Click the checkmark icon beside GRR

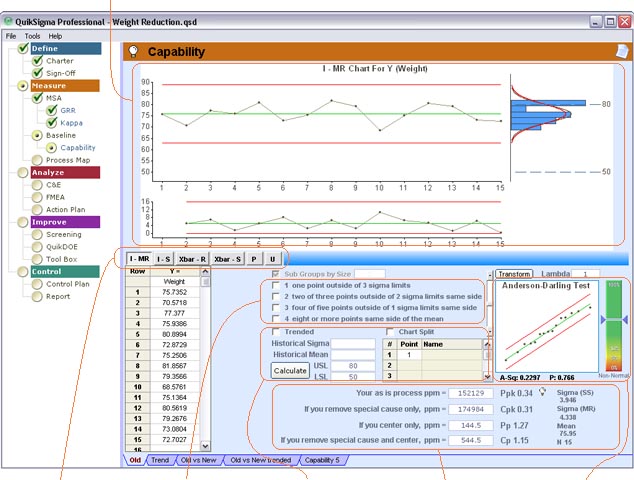coord(52,110)
